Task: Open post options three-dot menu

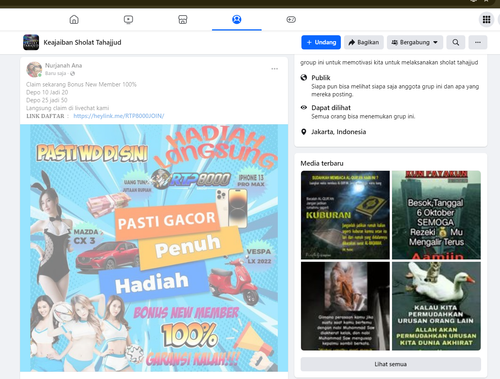Action: [274, 69]
